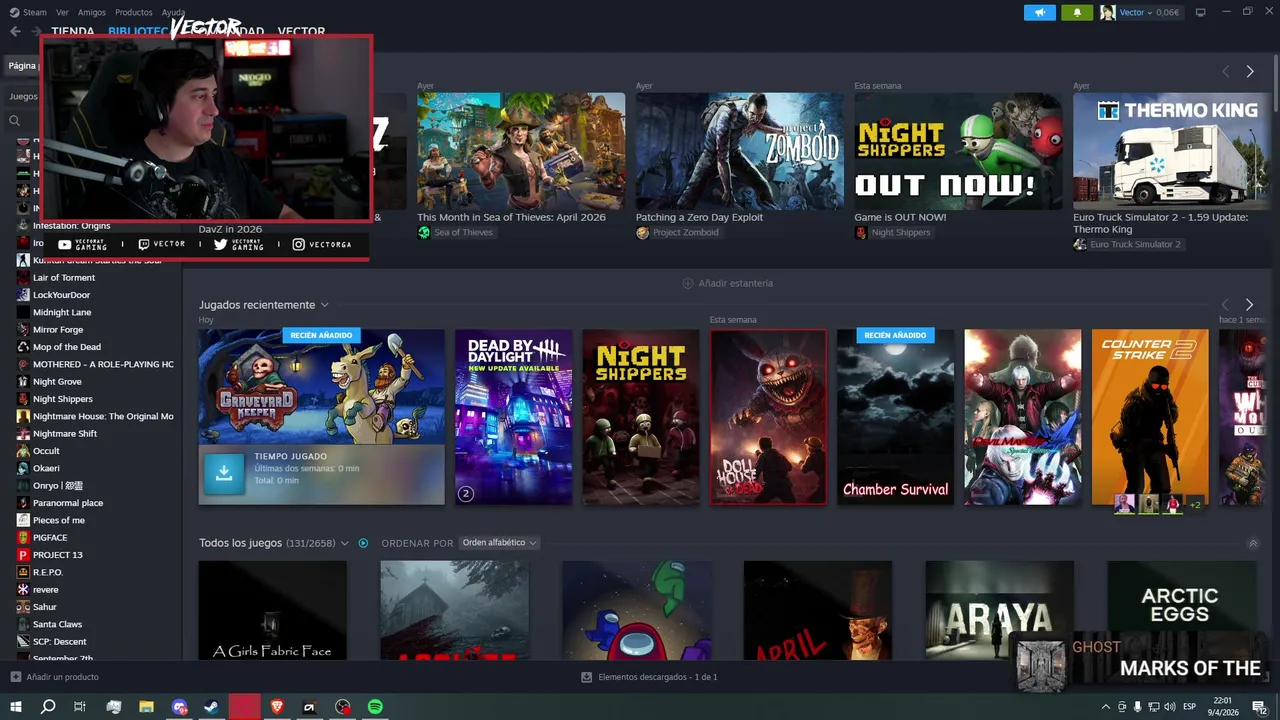Toggle the ready-to-play filter icon beside Todos los juegos
The height and width of the screenshot is (720, 1280).
coord(363,543)
